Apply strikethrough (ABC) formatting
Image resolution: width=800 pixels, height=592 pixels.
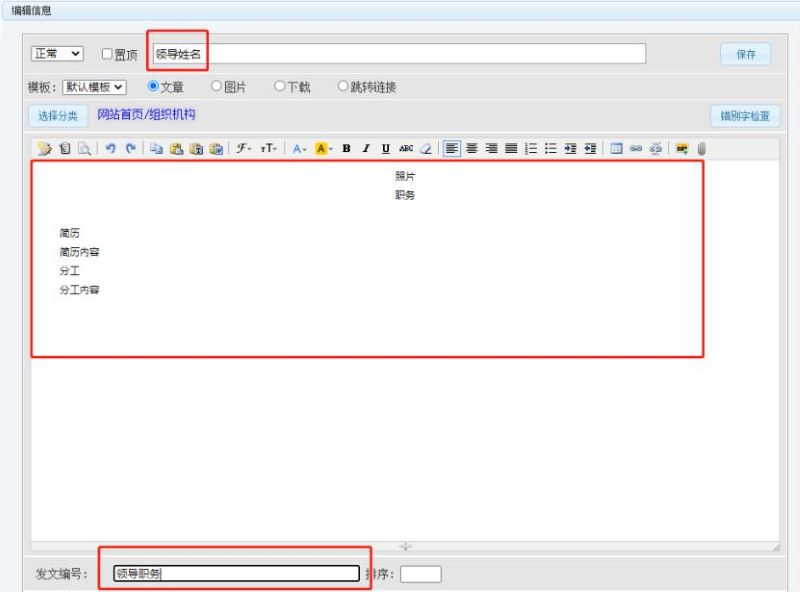pyautogui.click(x=405, y=148)
